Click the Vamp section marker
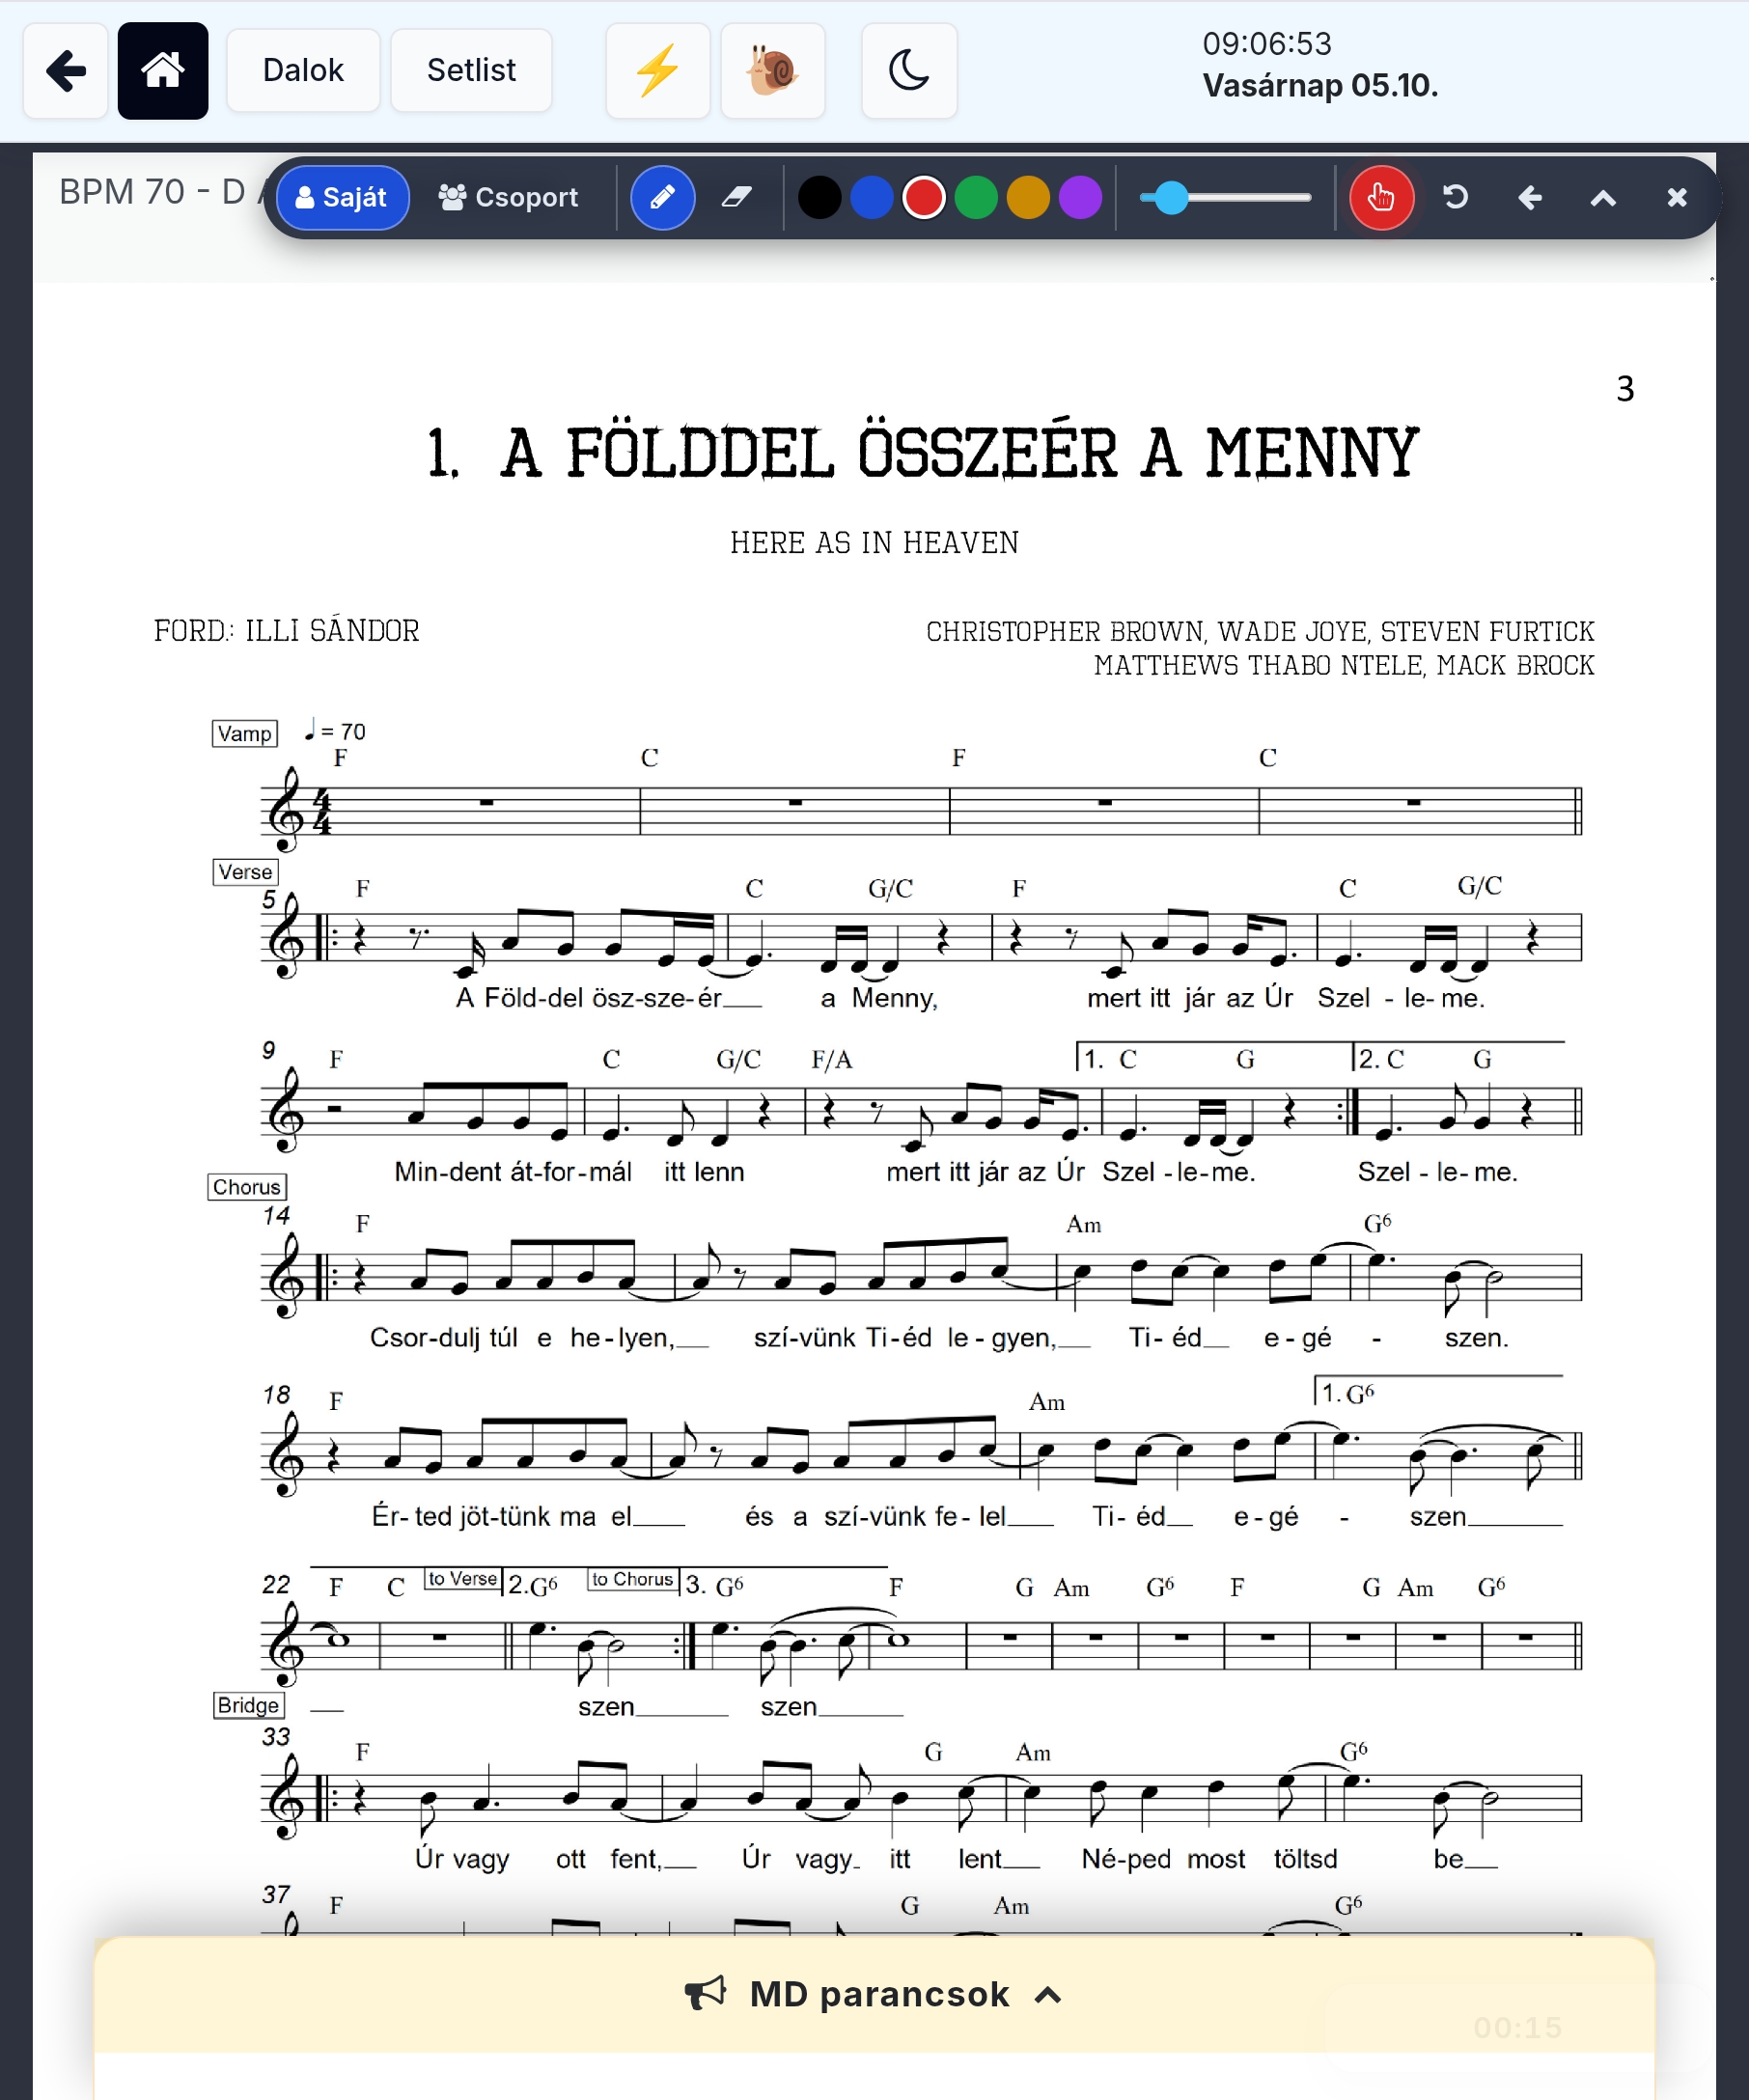This screenshot has width=1749, height=2100. click(x=245, y=733)
